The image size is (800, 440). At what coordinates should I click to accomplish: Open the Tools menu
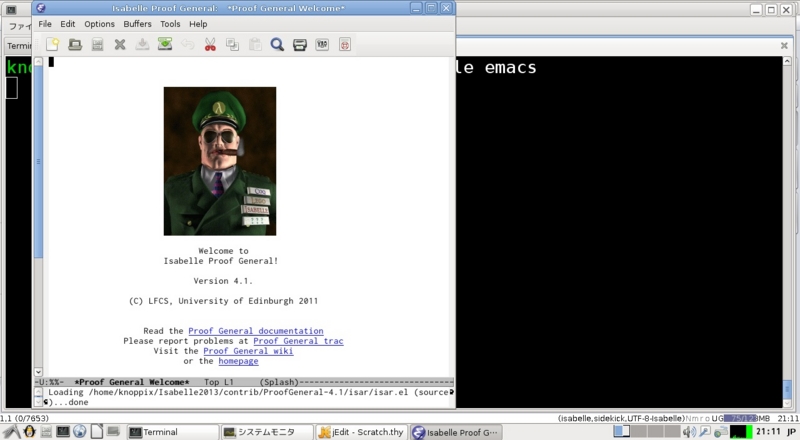[x=170, y=24]
